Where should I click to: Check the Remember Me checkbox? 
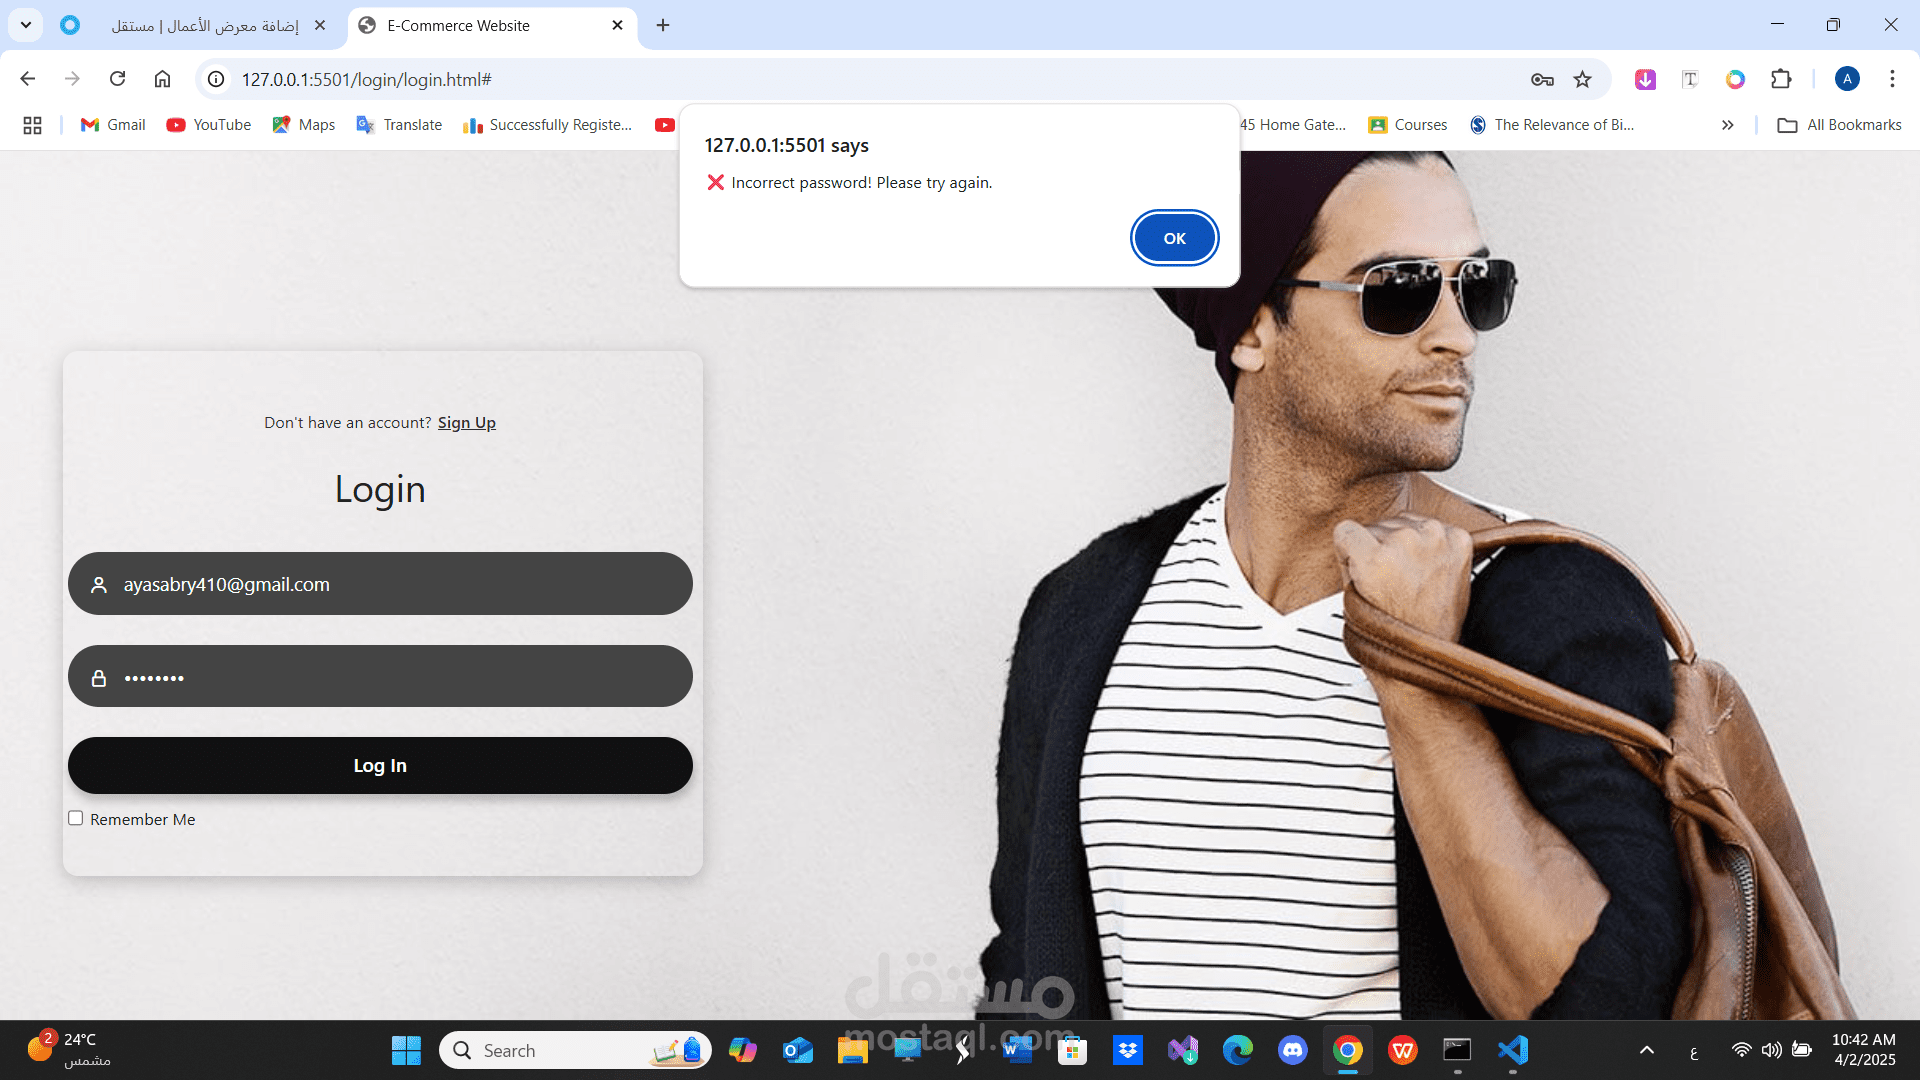click(x=76, y=818)
